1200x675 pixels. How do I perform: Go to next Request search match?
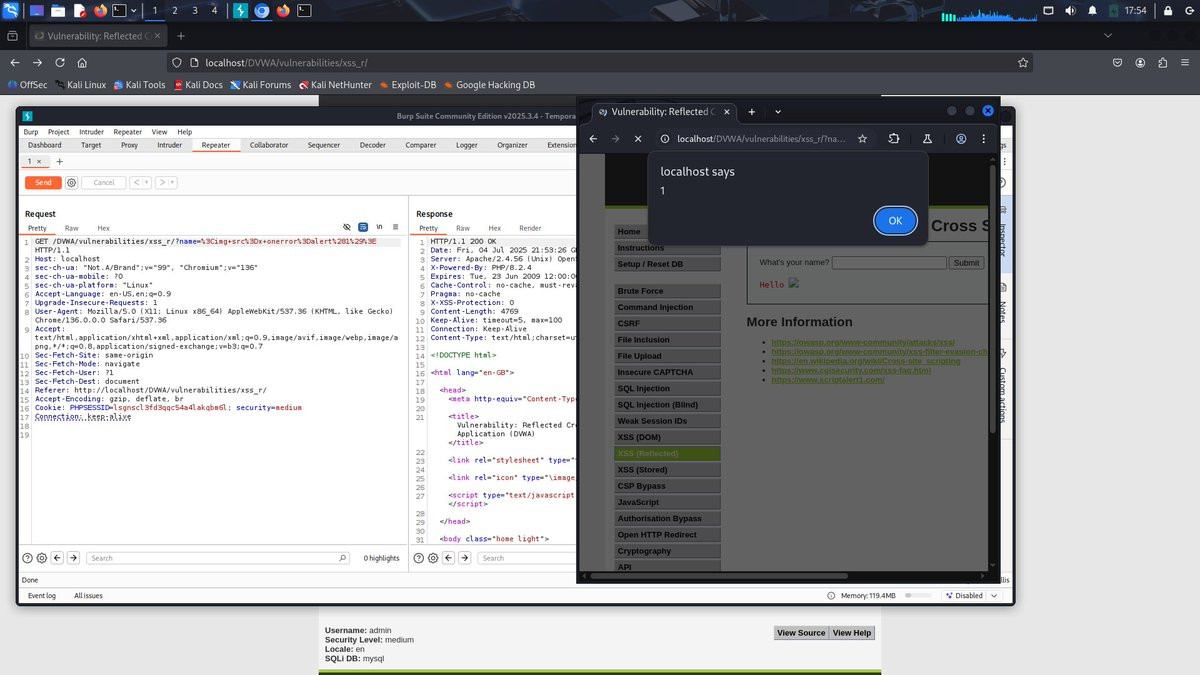73,558
